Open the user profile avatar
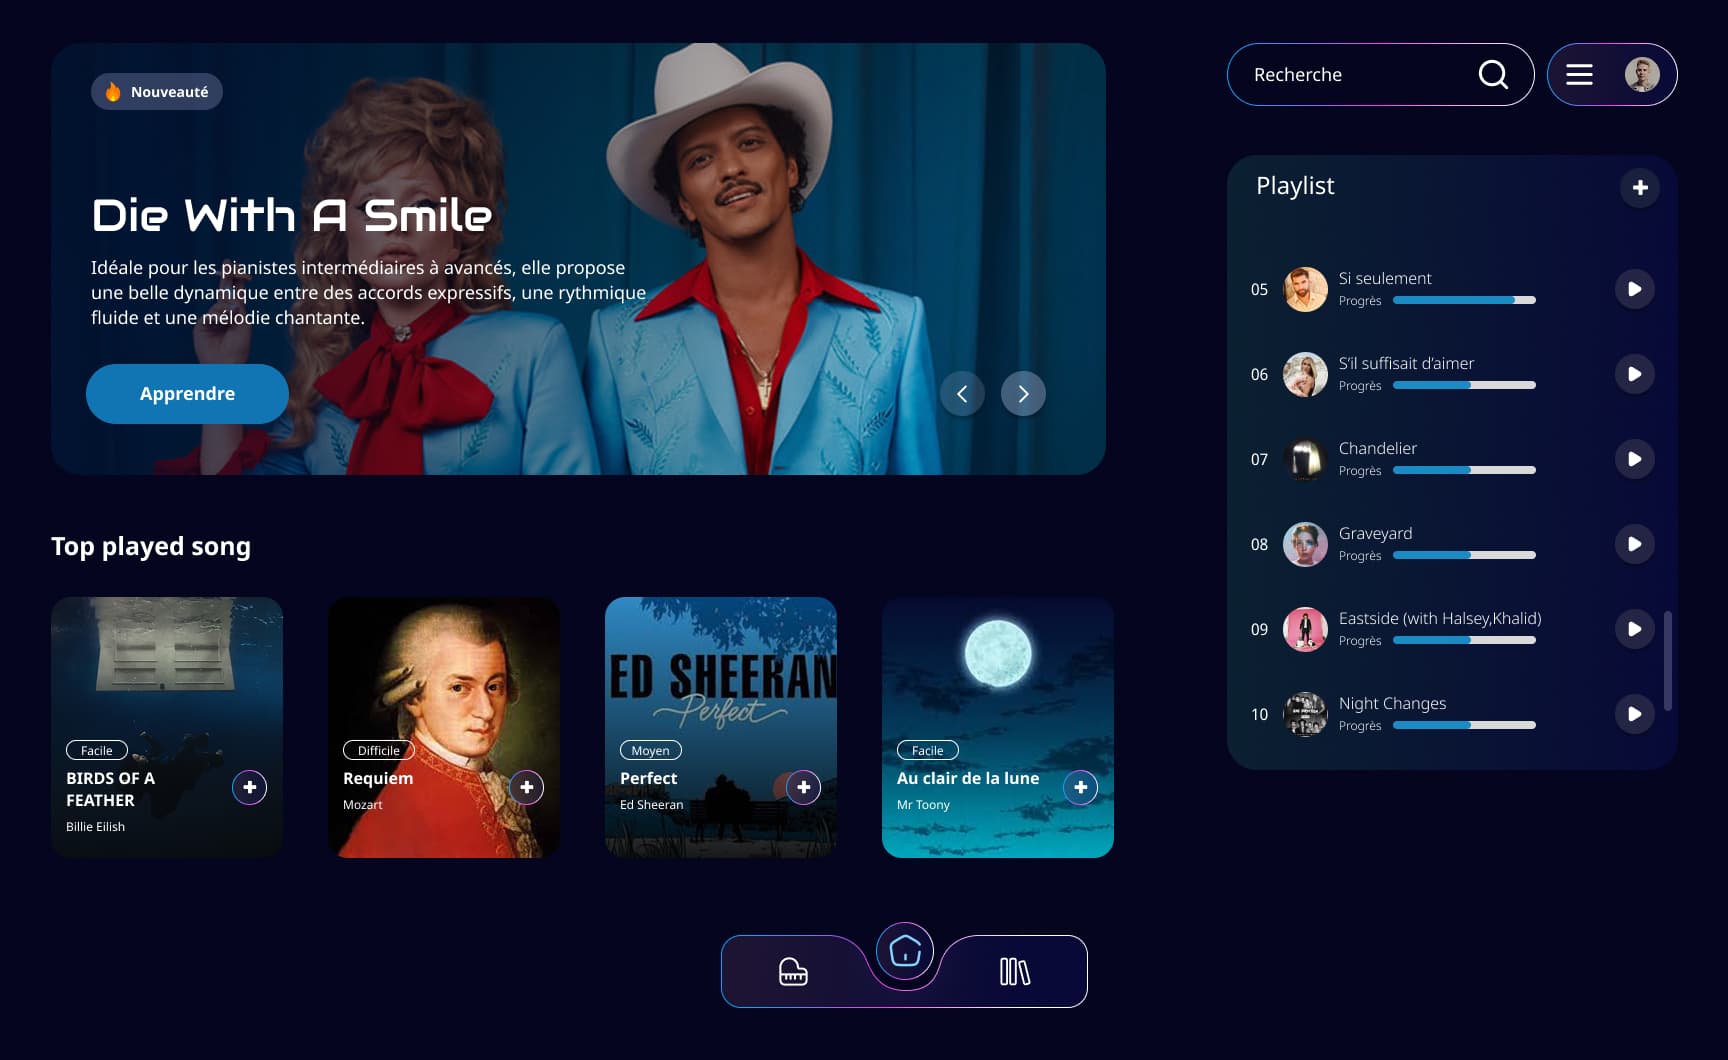The width and height of the screenshot is (1728, 1060). point(1641,75)
